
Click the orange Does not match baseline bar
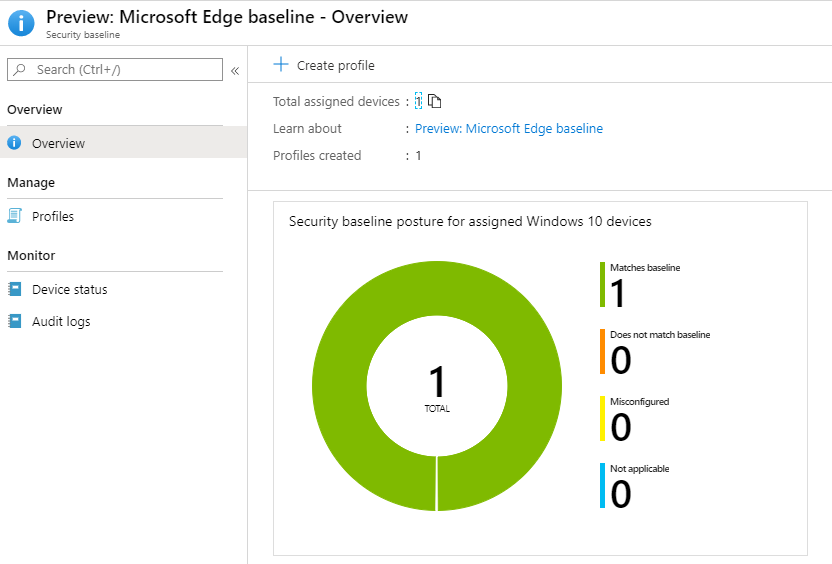point(602,351)
